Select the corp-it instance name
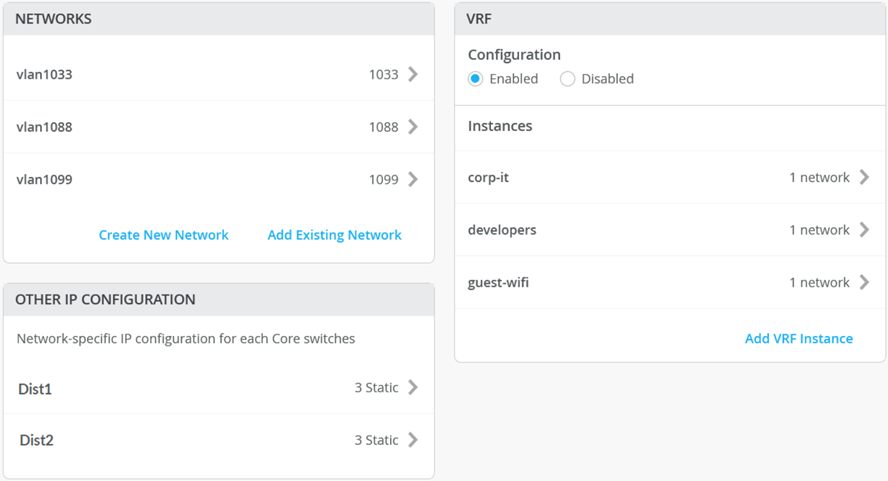The image size is (888, 481). click(x=488, y=177)
